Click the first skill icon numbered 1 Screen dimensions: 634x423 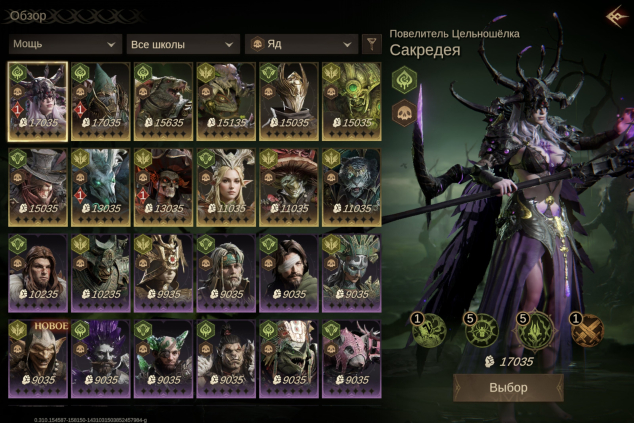[428, 330]
